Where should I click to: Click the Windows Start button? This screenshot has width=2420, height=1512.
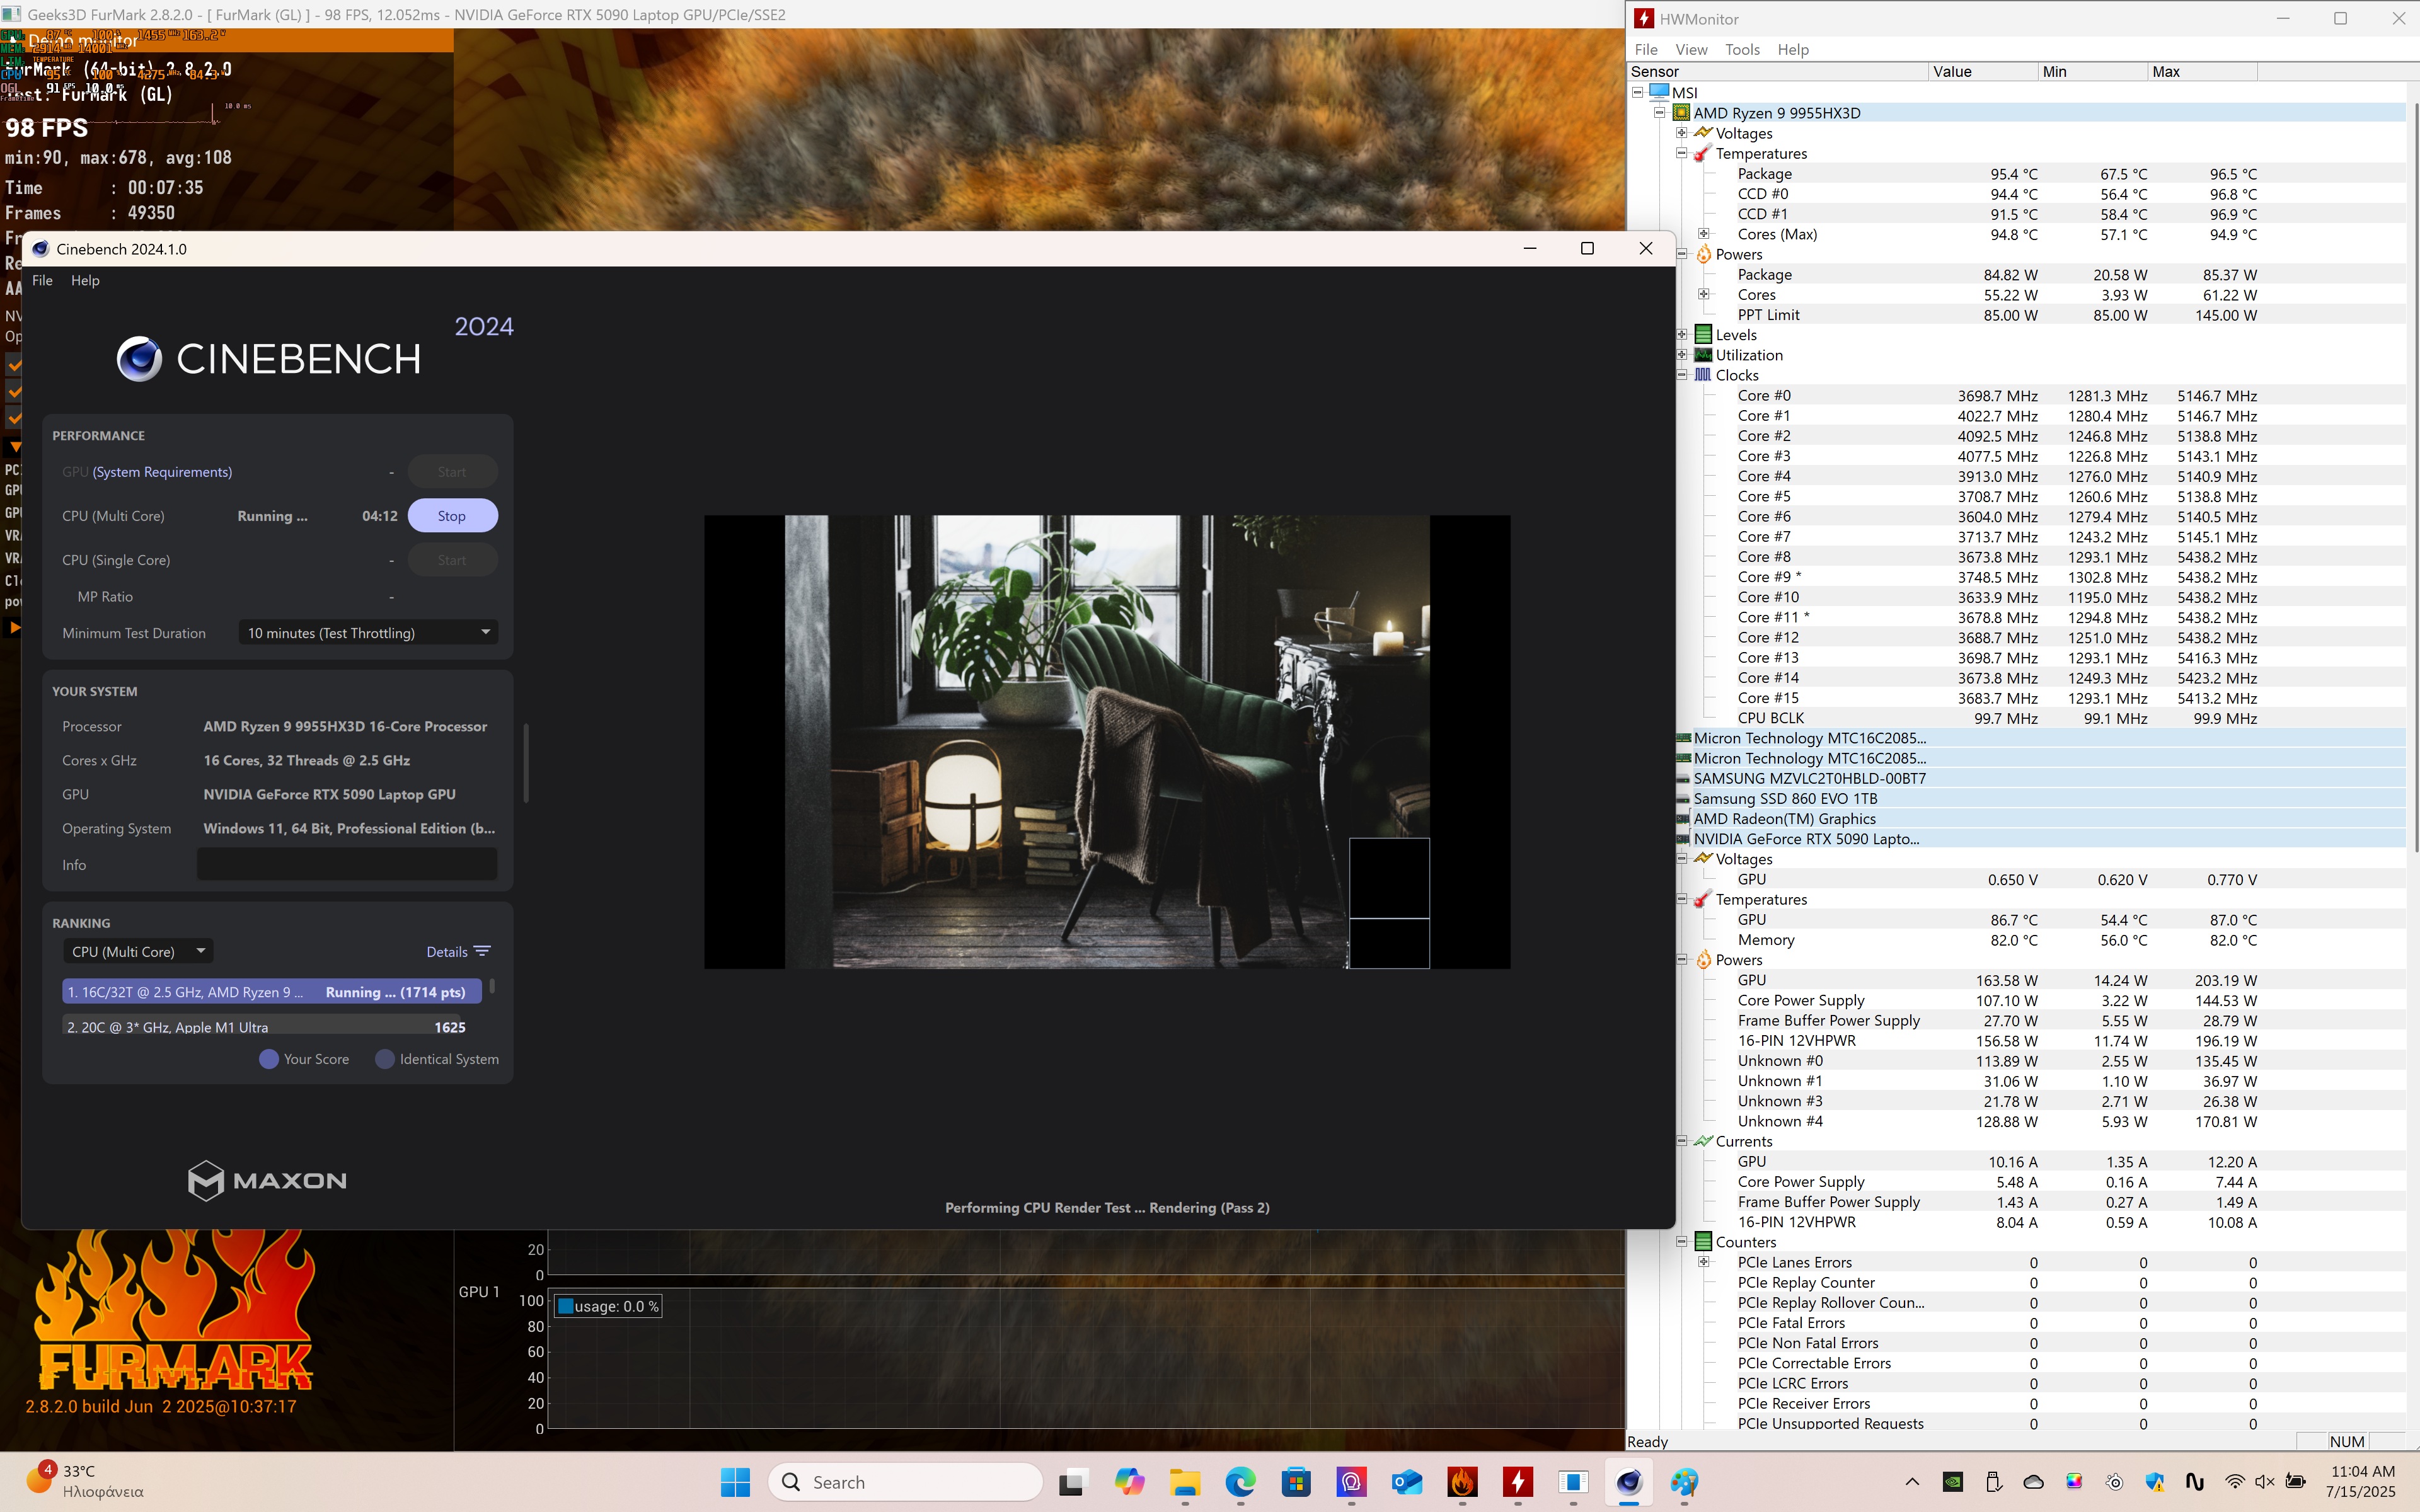tap(735, 1482)
